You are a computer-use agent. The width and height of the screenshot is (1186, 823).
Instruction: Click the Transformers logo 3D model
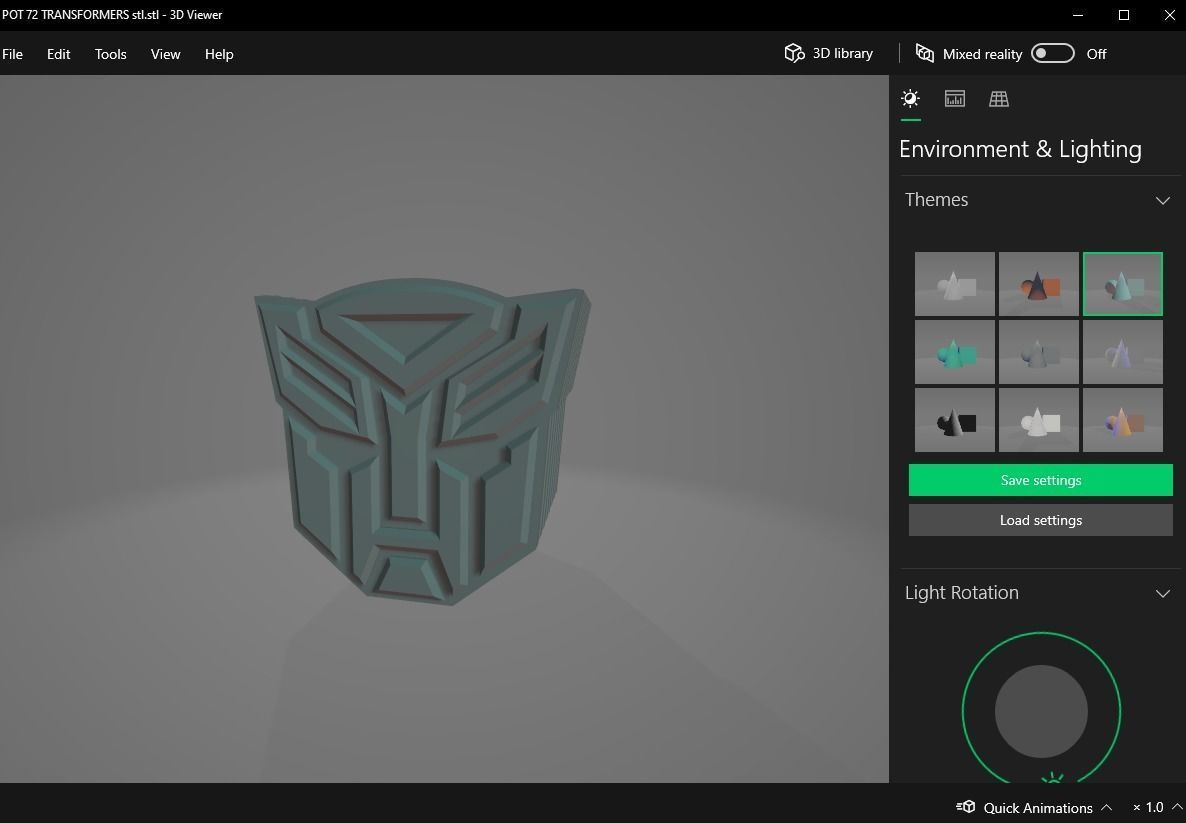click(x=422, y=443)
